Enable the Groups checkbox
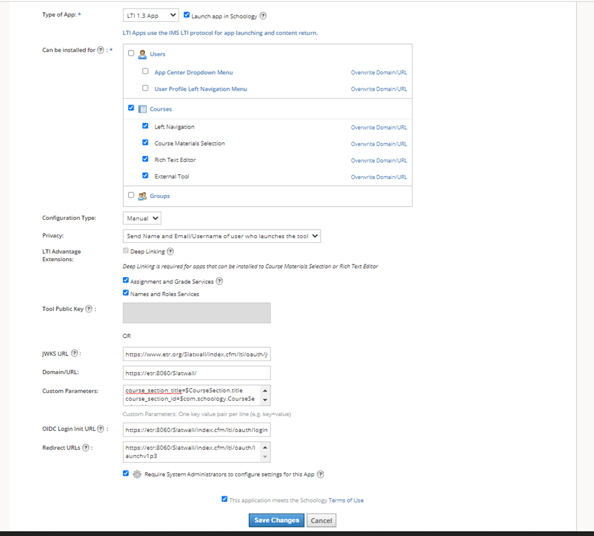Image resolution: width=594 pixels, height=536 pixels. tap(131, 195)
